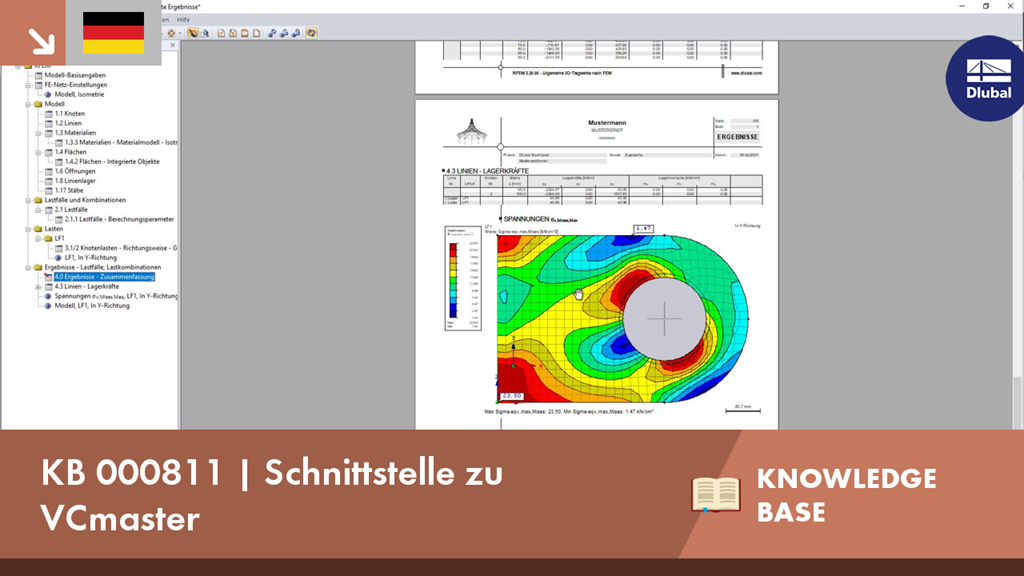The image size is (1024, 576).
Task: Click the restore-down window button
Action: (986, 6)
